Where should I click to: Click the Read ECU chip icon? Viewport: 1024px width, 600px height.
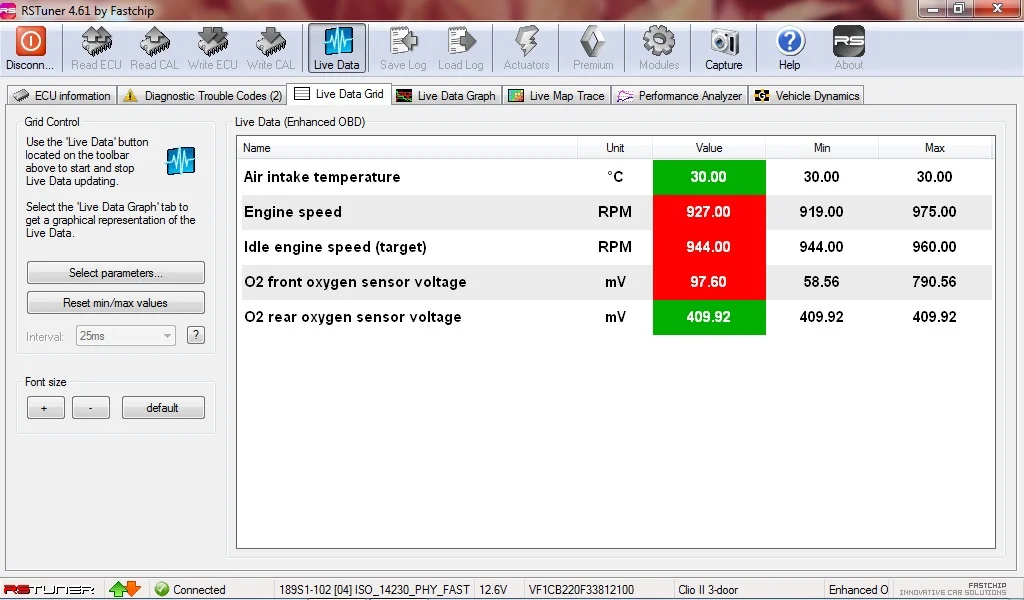coord(97,42)
